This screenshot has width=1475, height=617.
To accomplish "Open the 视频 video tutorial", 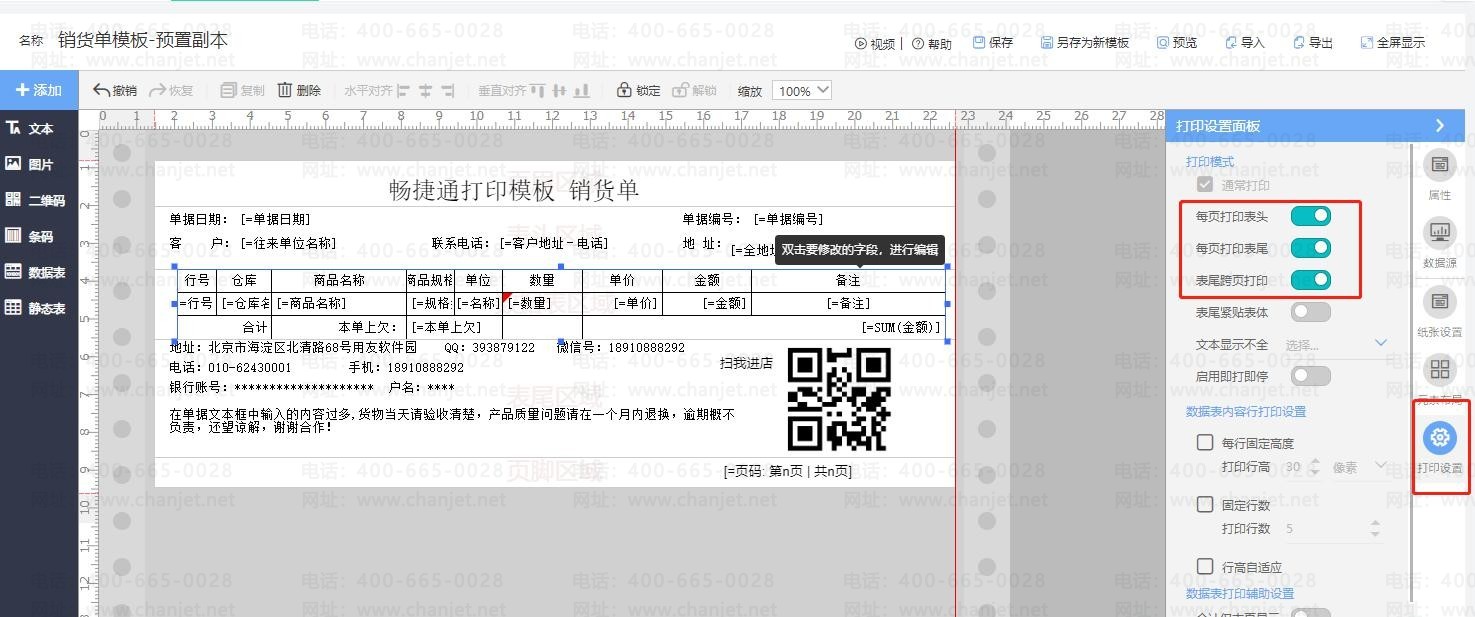I will pyautogui.click(x=875, y=43).
